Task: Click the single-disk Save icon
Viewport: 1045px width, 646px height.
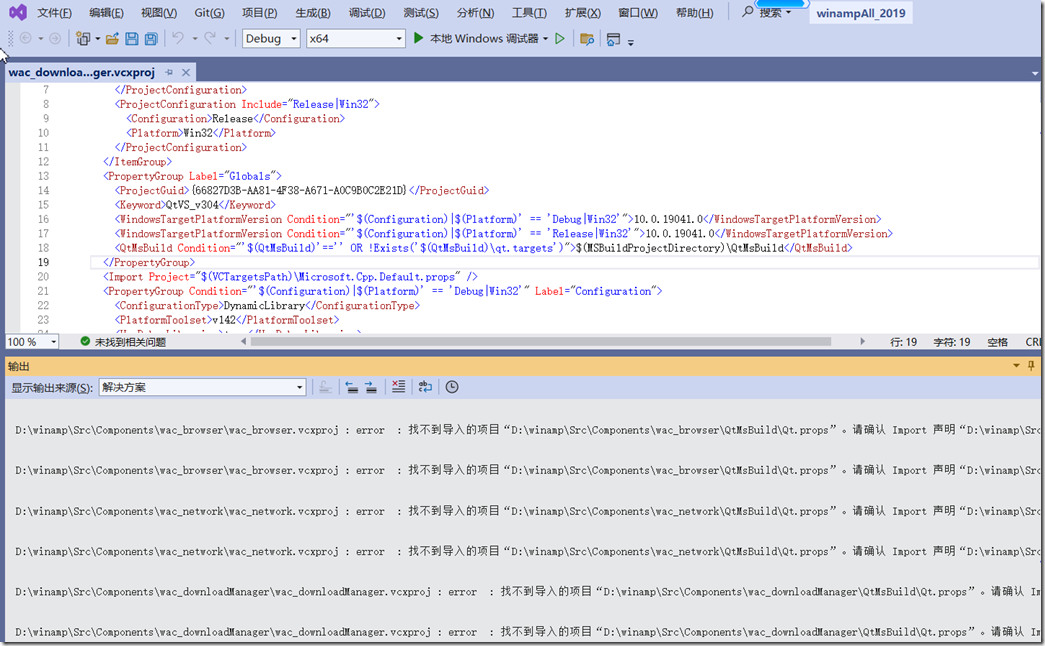Action: [x=131, y=39]
